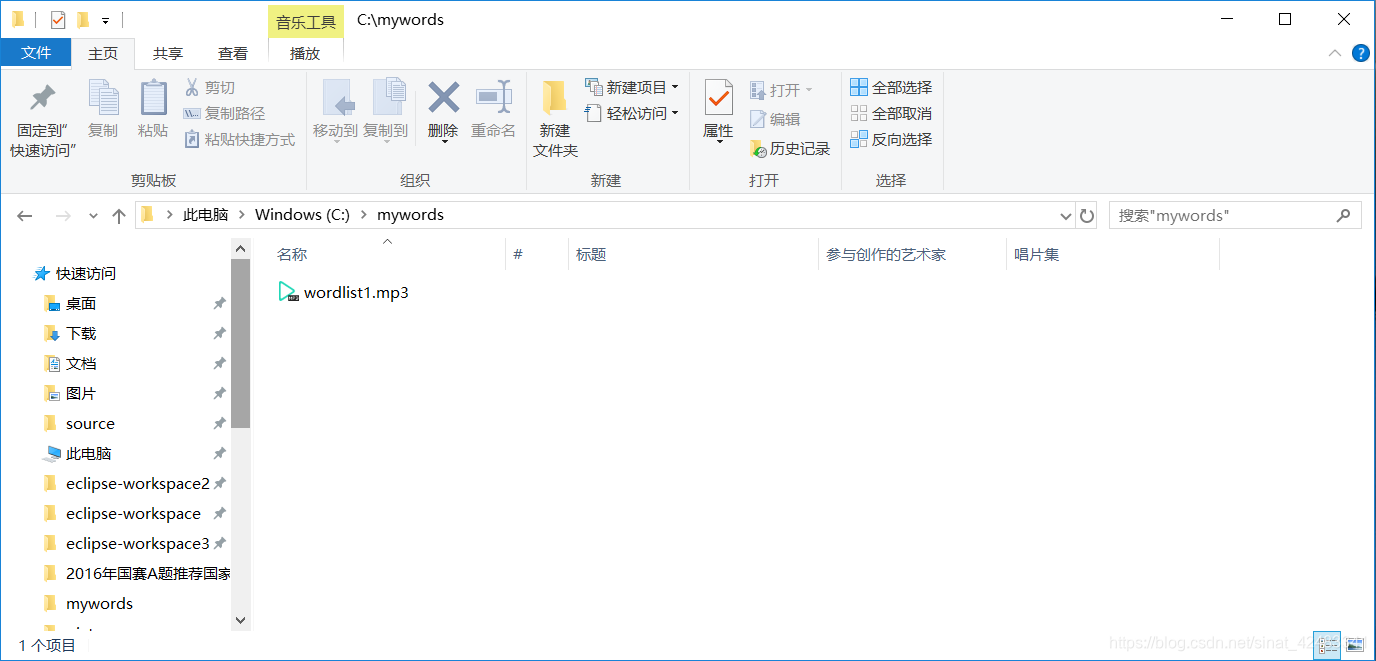This screenshot has width=1376, height=661.
Task: Click the quick access Properties checkmark icon
Action: click(58, 19)
